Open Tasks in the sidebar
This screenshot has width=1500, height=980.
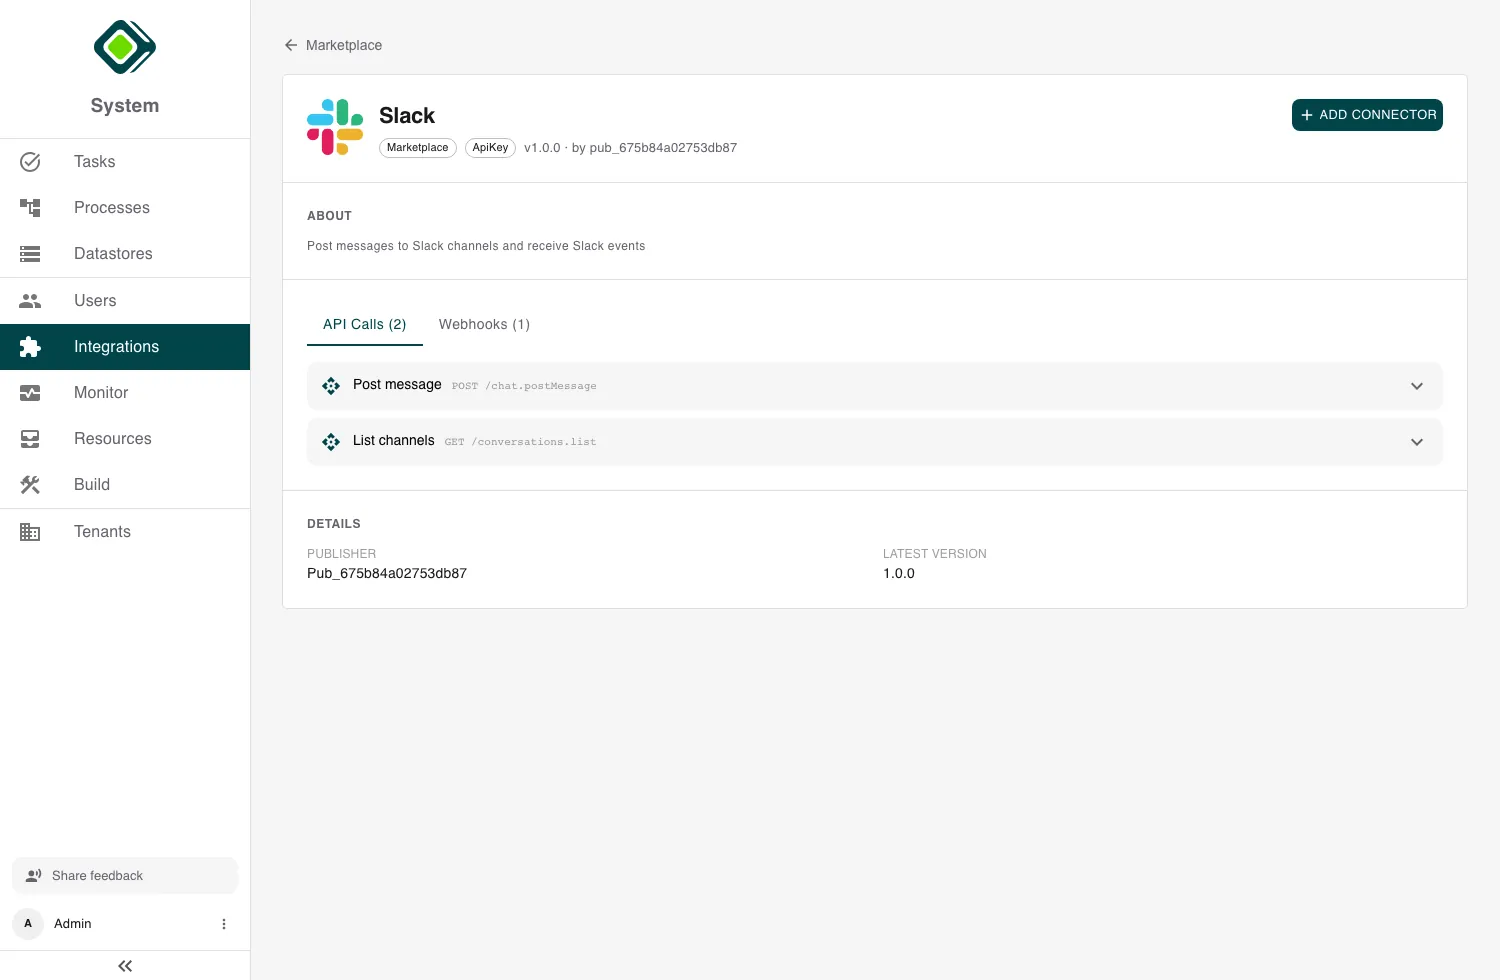pos(125,162)
